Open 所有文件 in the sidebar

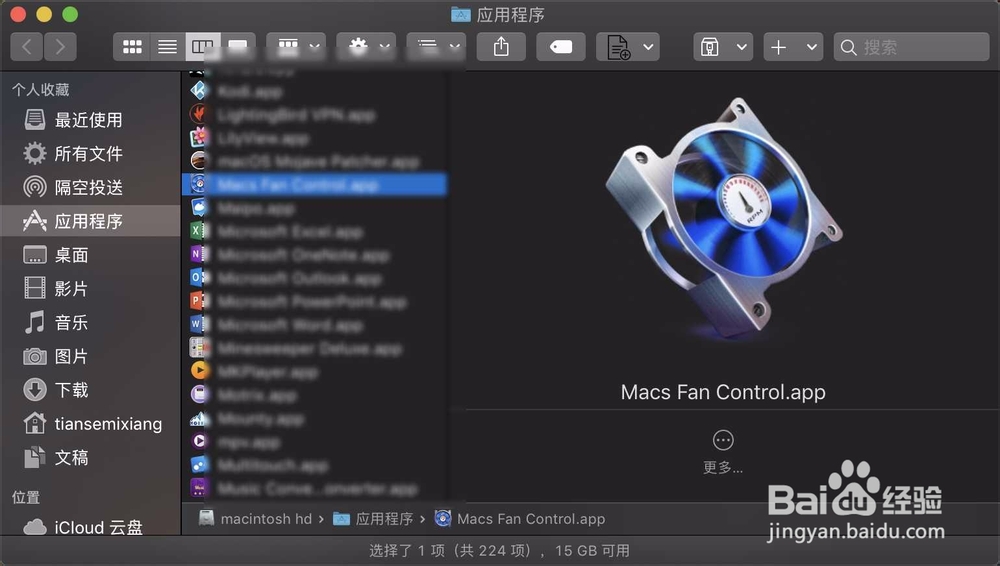click(x=89, y=153)
